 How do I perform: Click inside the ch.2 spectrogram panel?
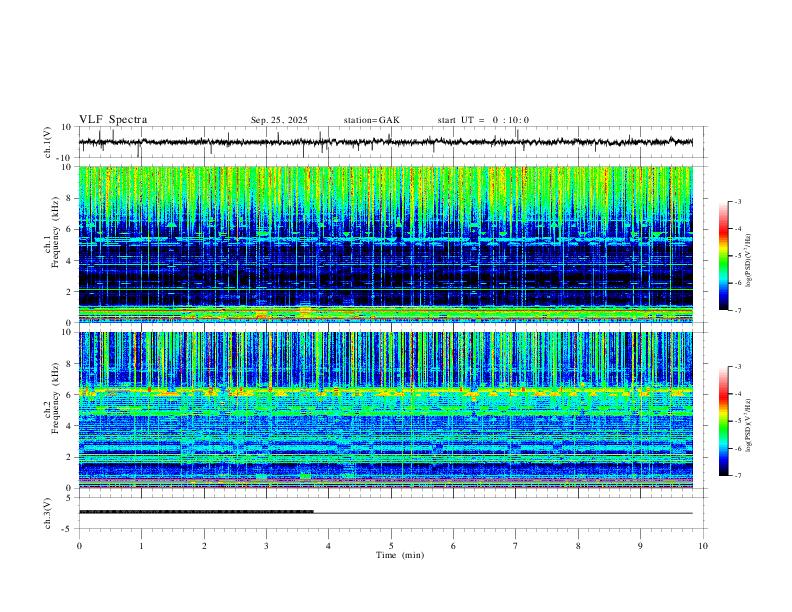[385, 410]
